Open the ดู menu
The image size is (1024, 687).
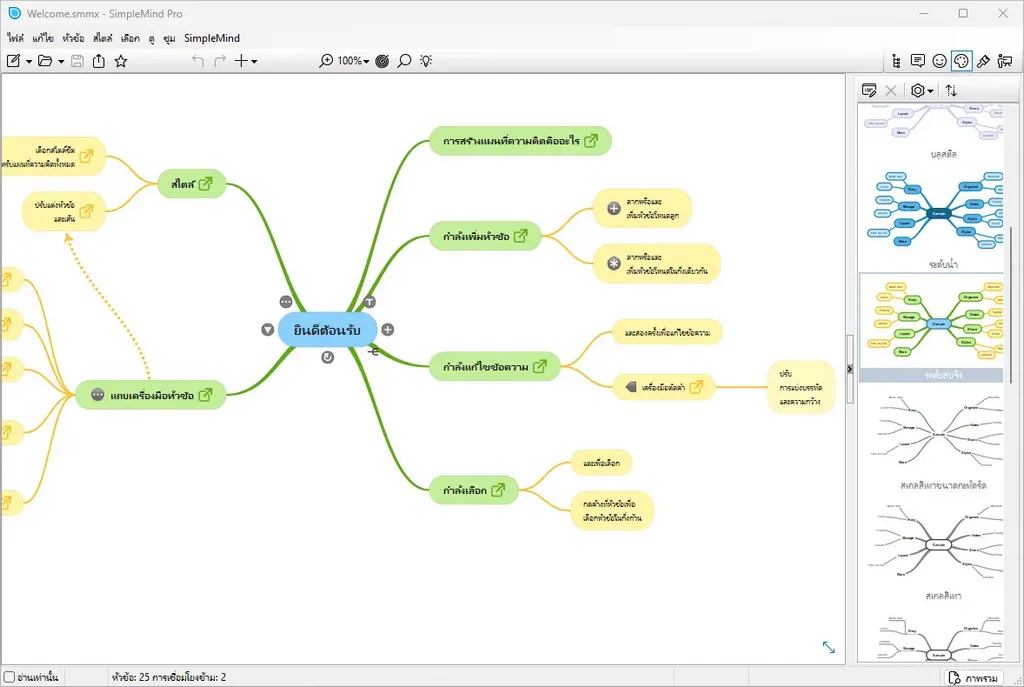152,38
